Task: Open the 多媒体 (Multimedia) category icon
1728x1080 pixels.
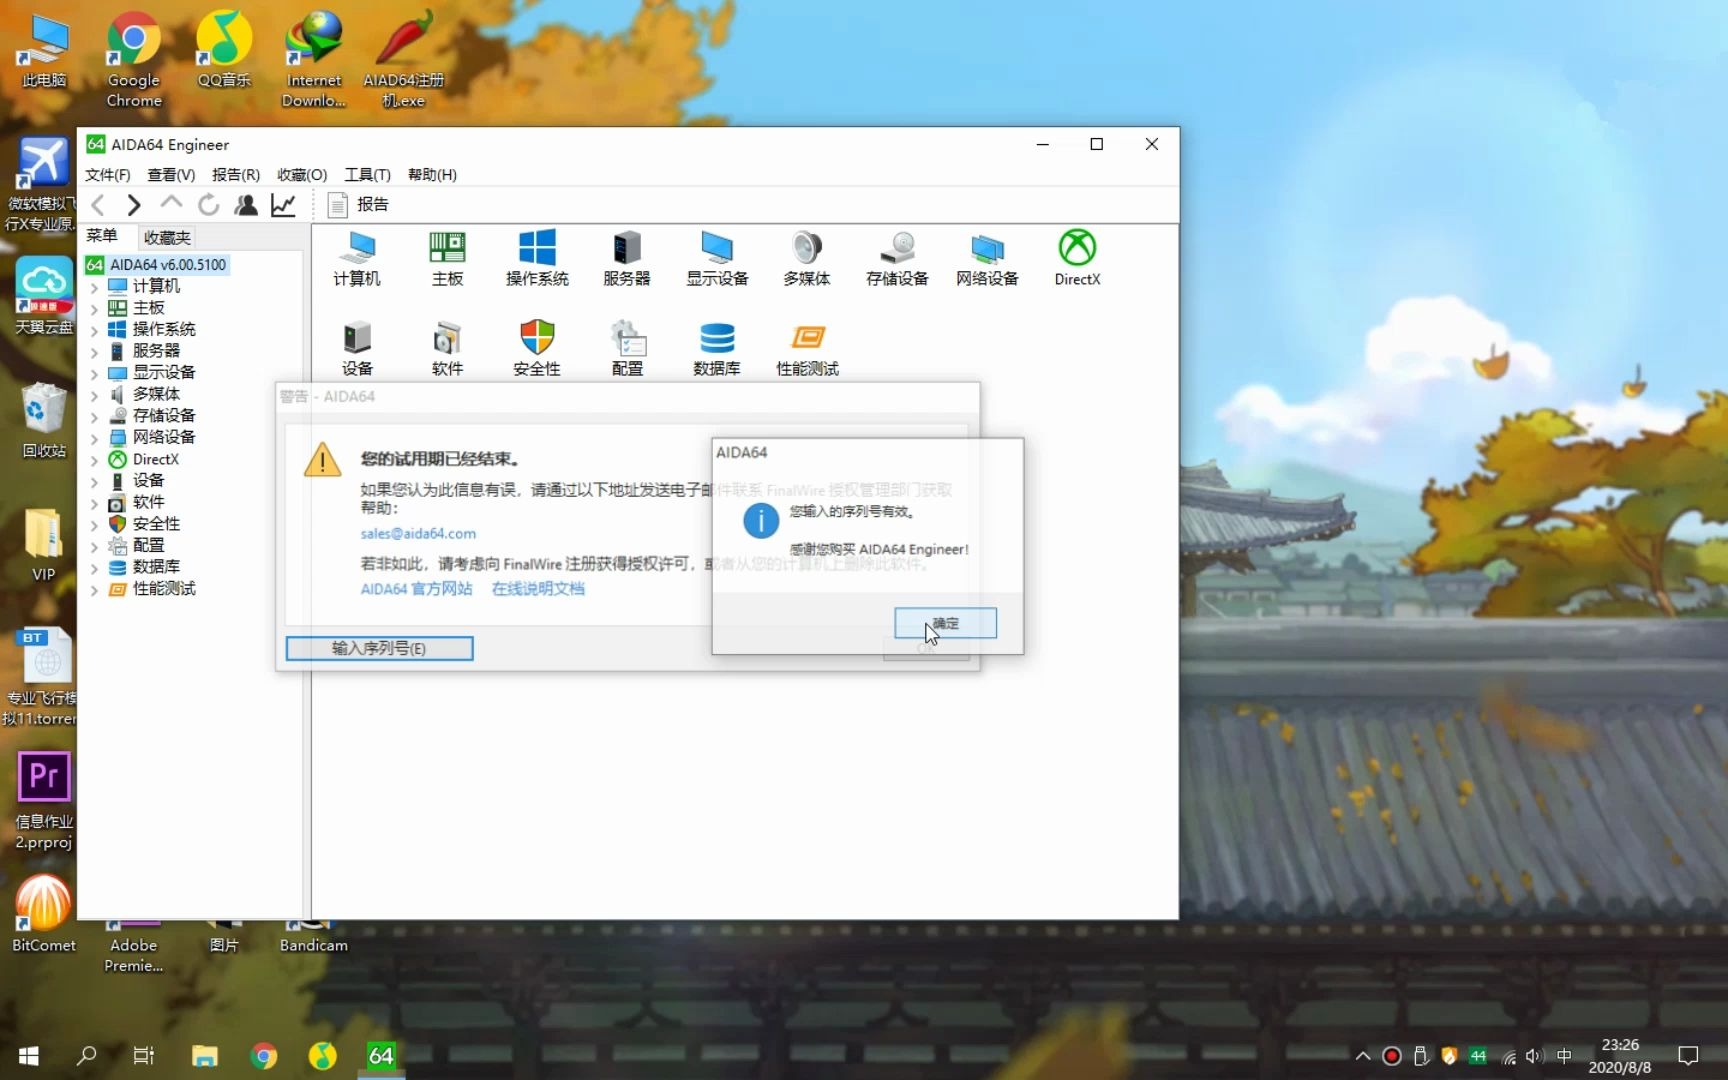Action: coord(807,258)
